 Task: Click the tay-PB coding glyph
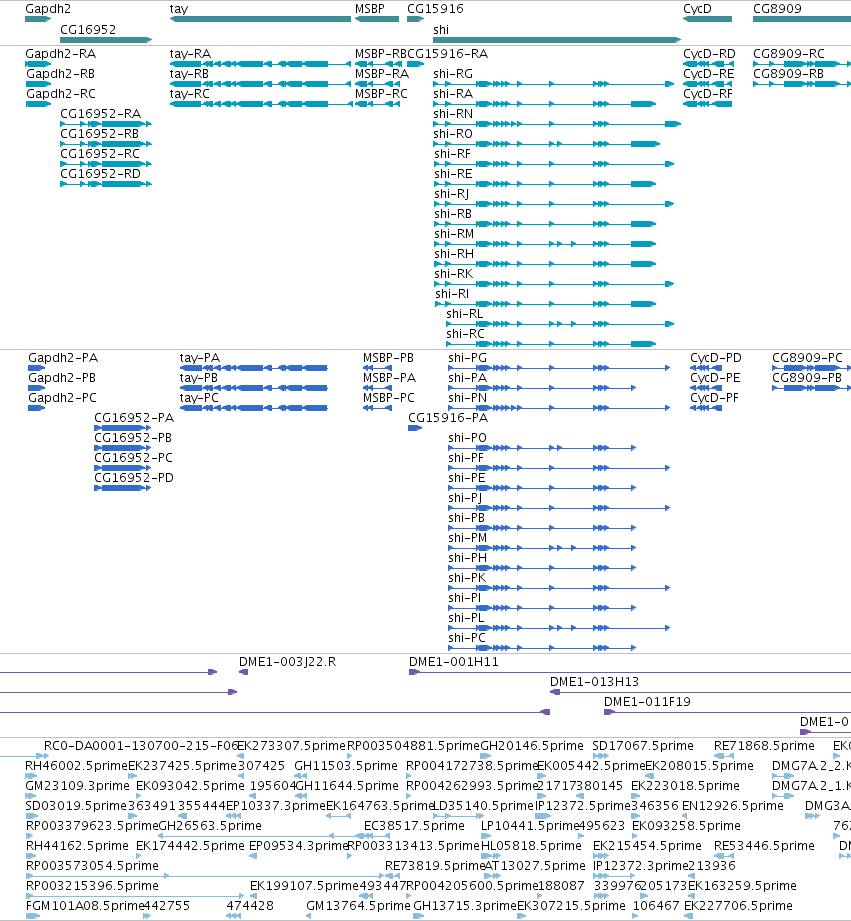[x=254, y=388]
